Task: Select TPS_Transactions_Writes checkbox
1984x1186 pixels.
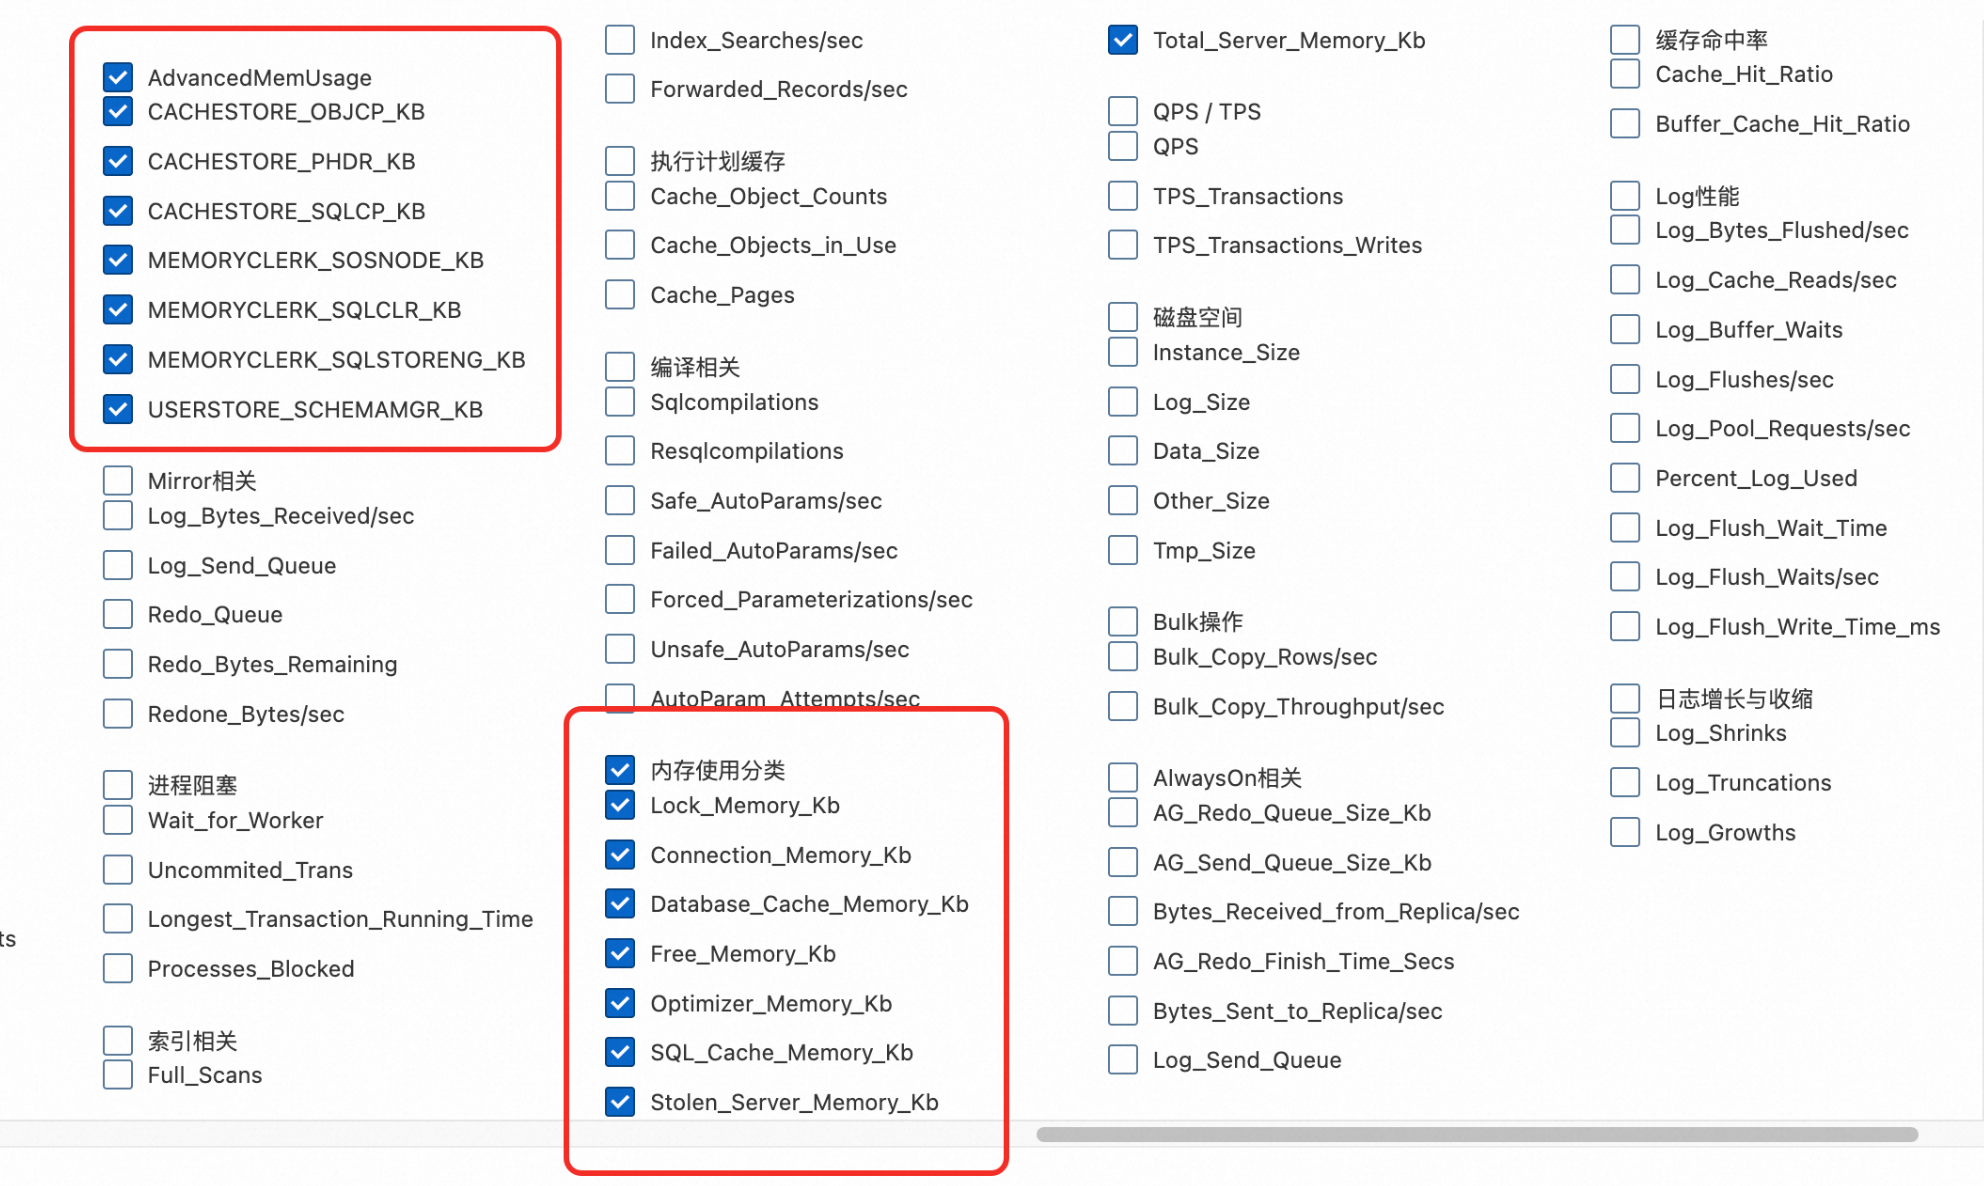Action: click(x=1123, y=245)
